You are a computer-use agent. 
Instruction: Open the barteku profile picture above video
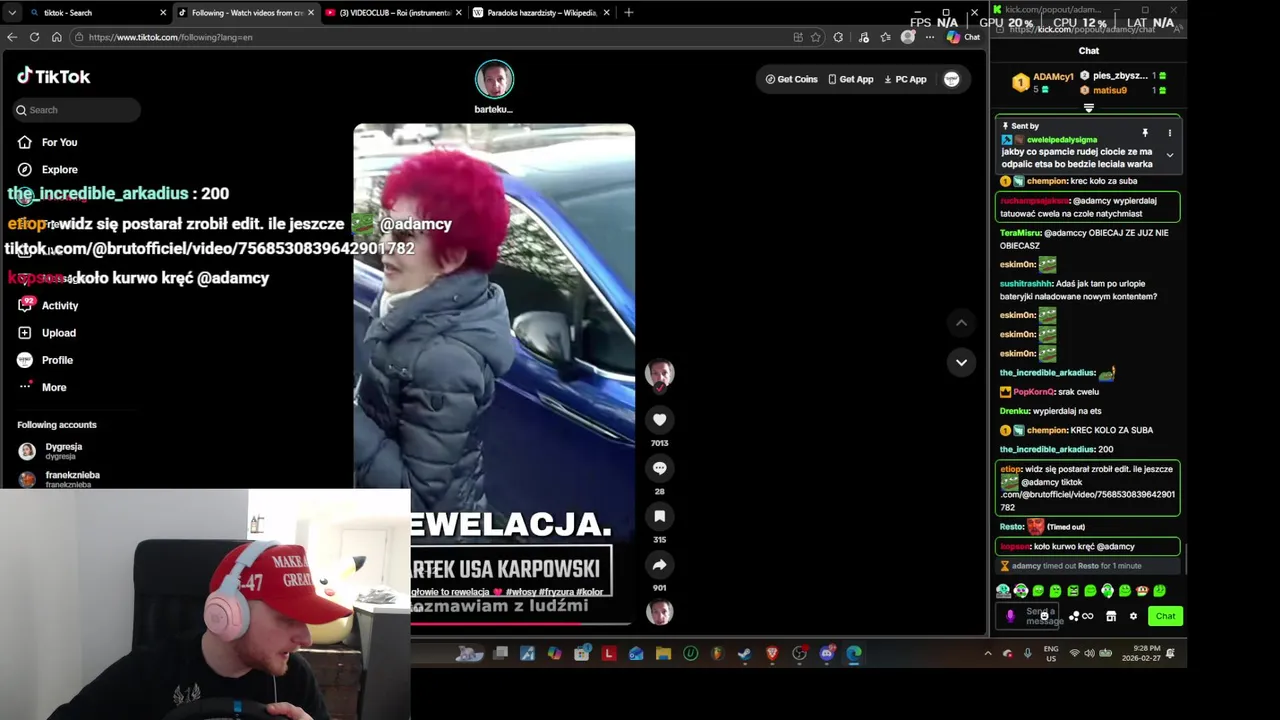click(494, 80)
